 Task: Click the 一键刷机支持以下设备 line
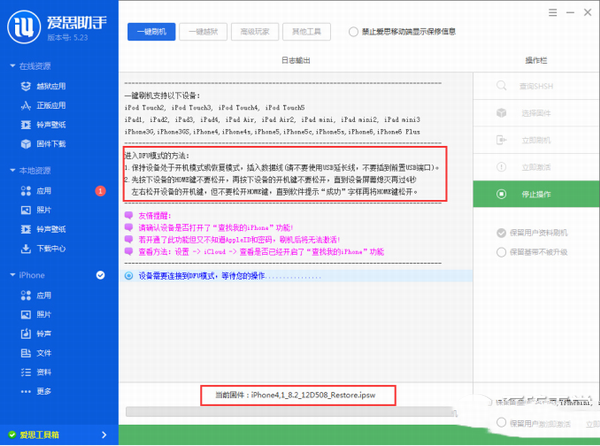162,96
